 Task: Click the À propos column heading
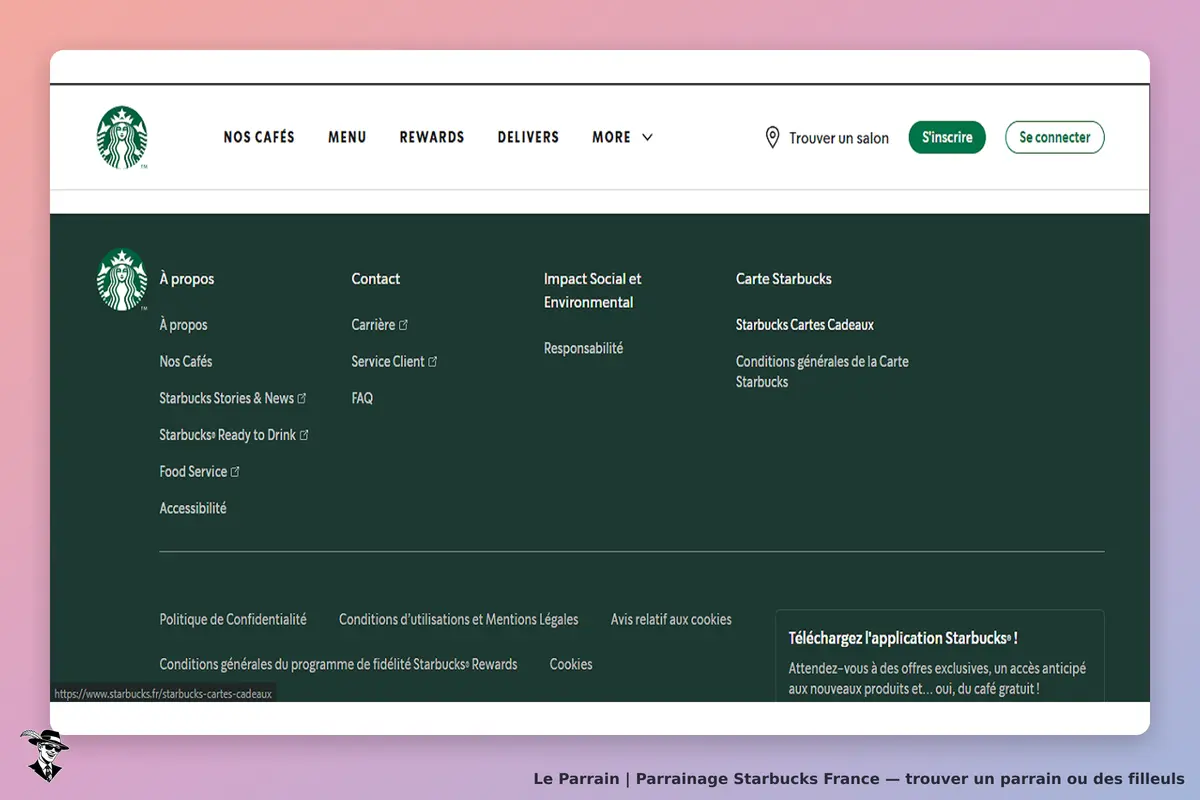pyautogui.click(x=187, y=279)
